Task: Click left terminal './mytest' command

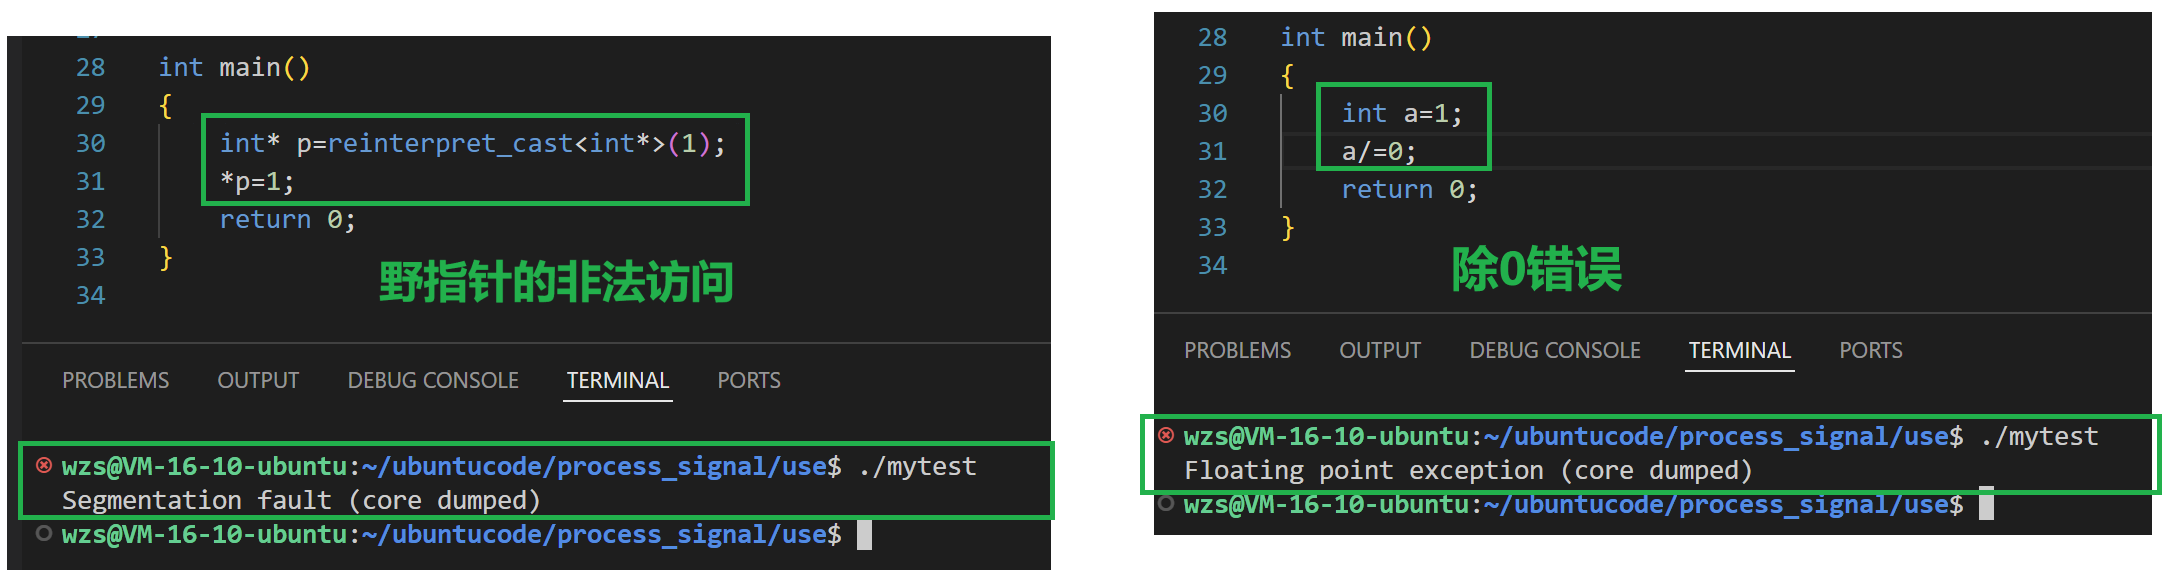Action: pos(917,467)
